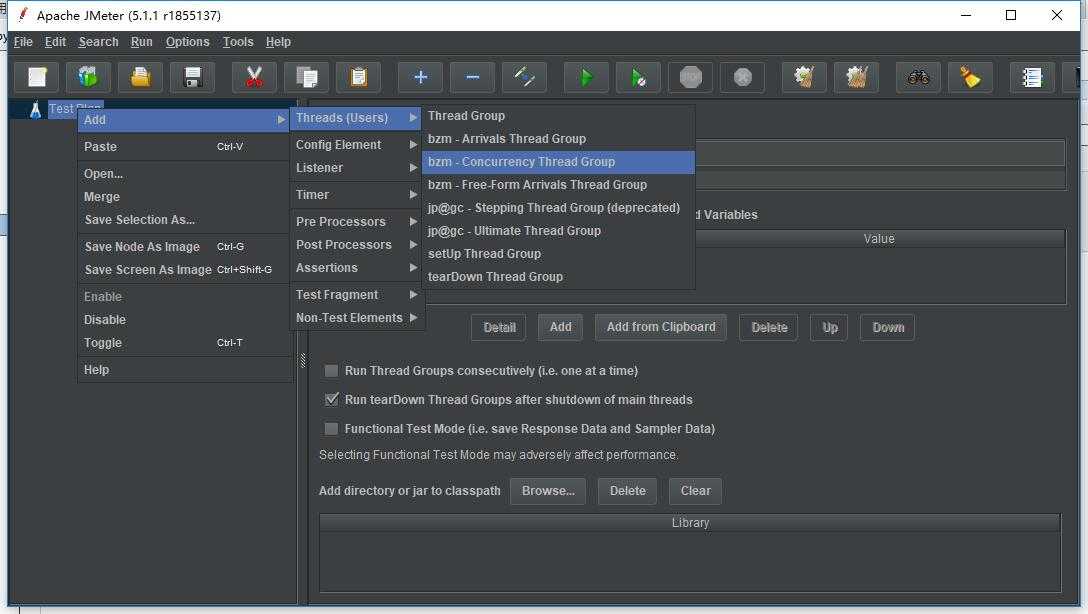Click the Copy toolbar icon
The height and width of the screenshot is (614, 1088).
(306, 77)
